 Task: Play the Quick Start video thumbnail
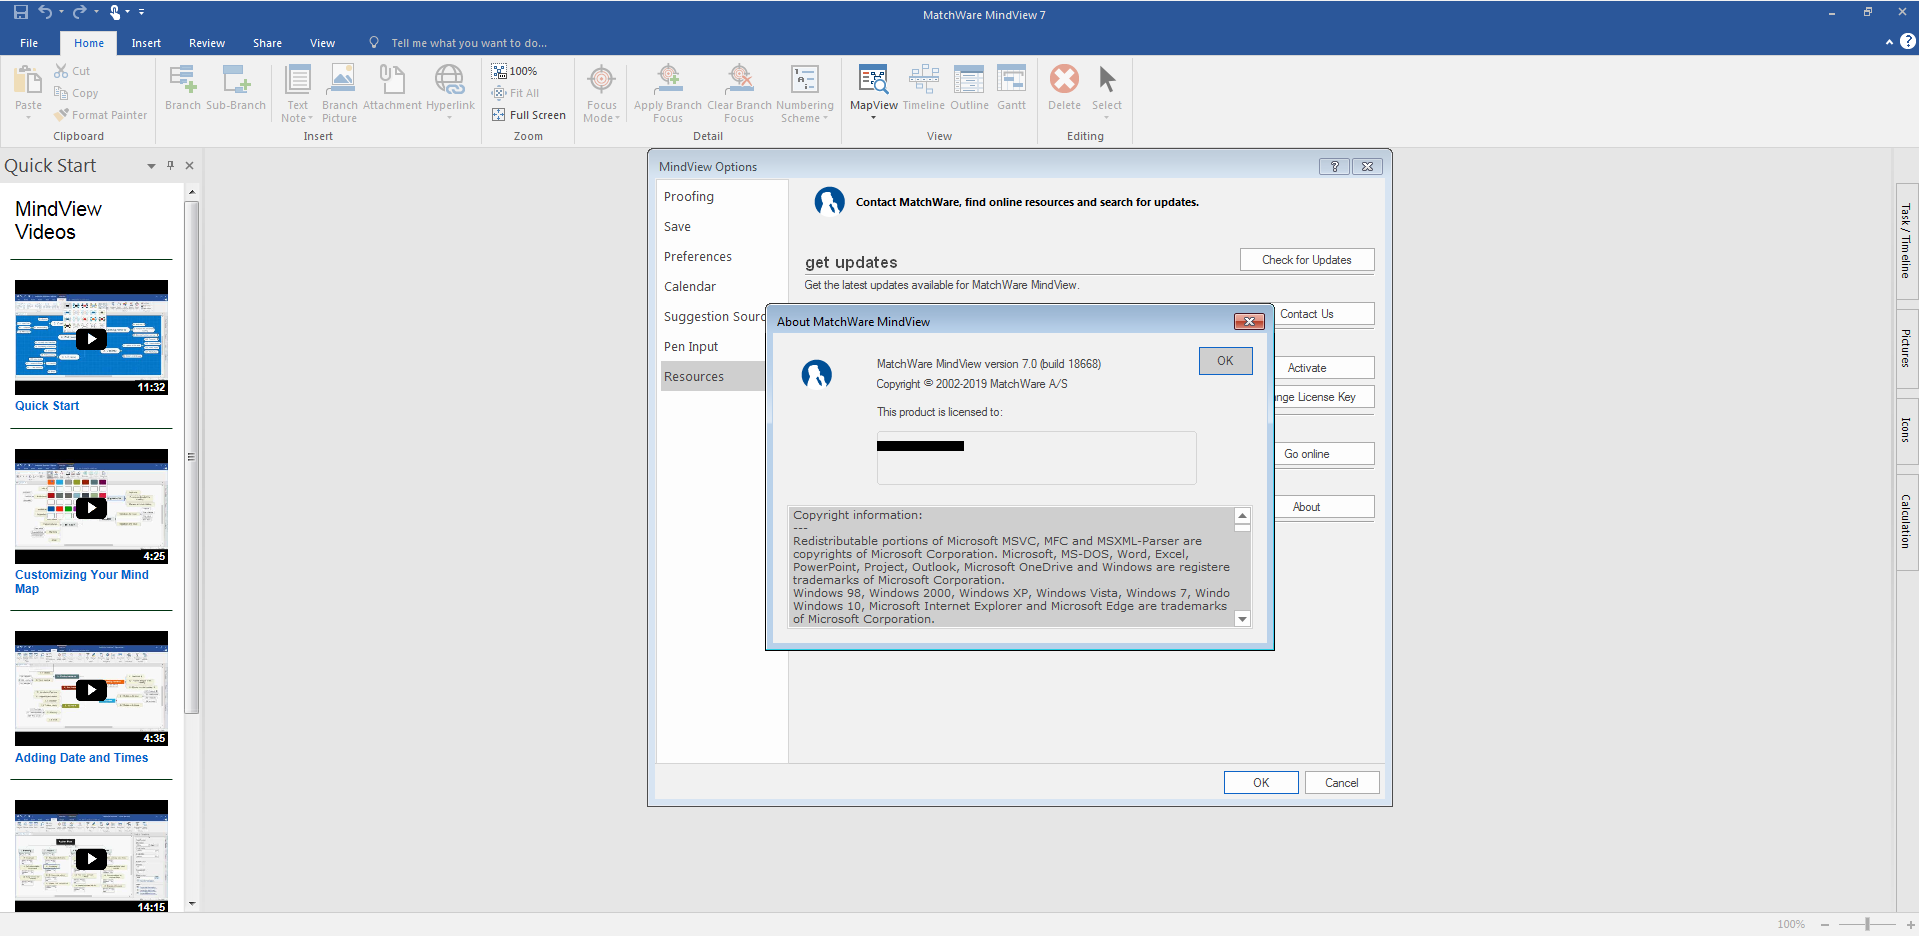click(x=91, y=338)
